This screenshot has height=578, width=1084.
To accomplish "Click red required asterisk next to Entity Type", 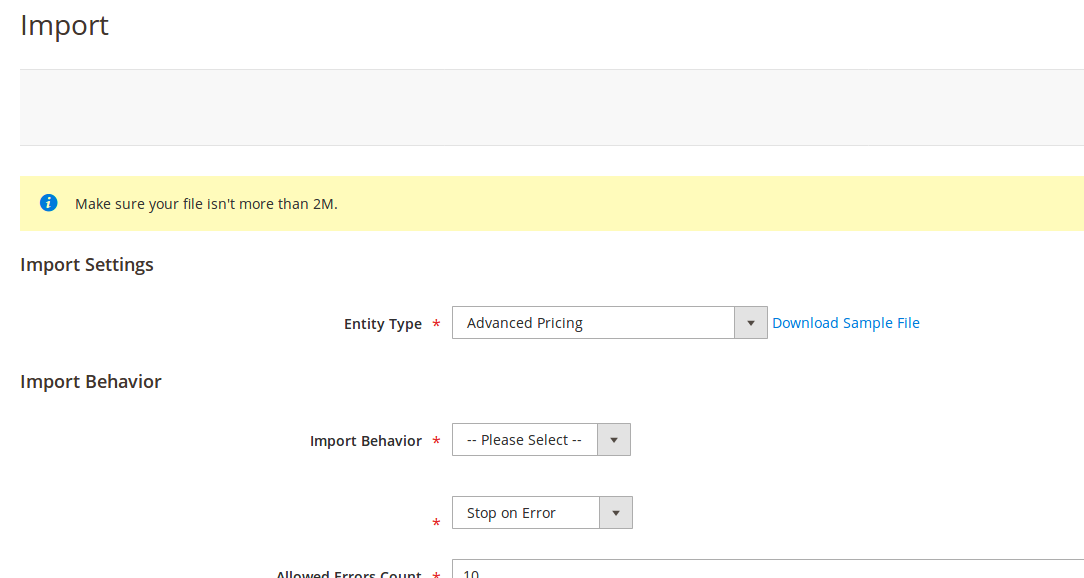I will point(436,325).
